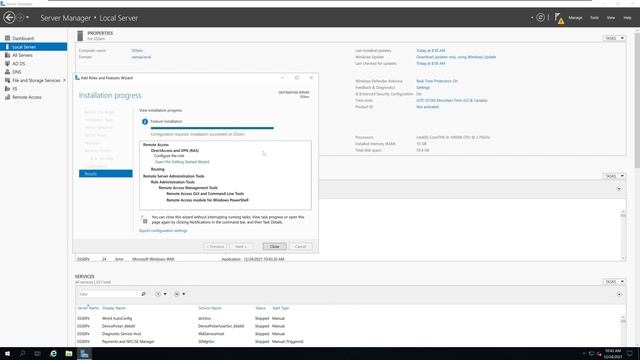This screenshot has height=360, width=640.
Task: Collapse the Events filter bar chevron
Action: coord(619,189)
